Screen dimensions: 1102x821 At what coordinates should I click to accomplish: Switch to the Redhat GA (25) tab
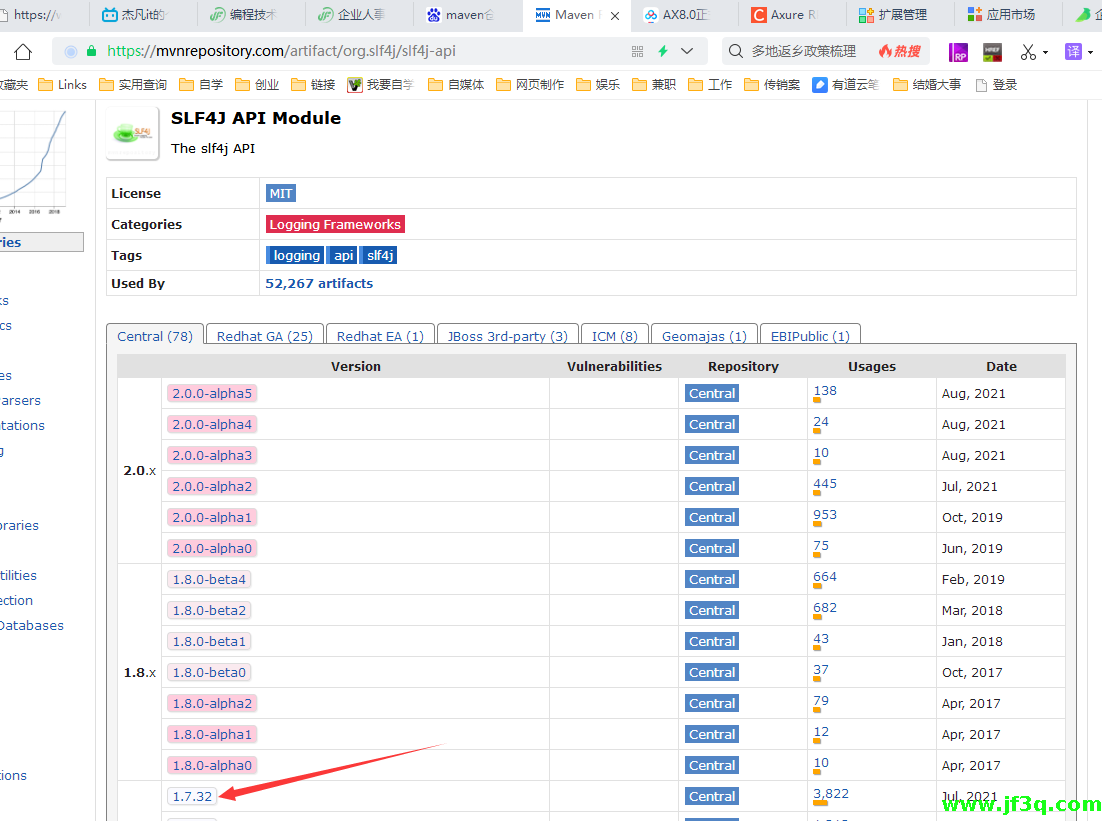coord(264,336)
